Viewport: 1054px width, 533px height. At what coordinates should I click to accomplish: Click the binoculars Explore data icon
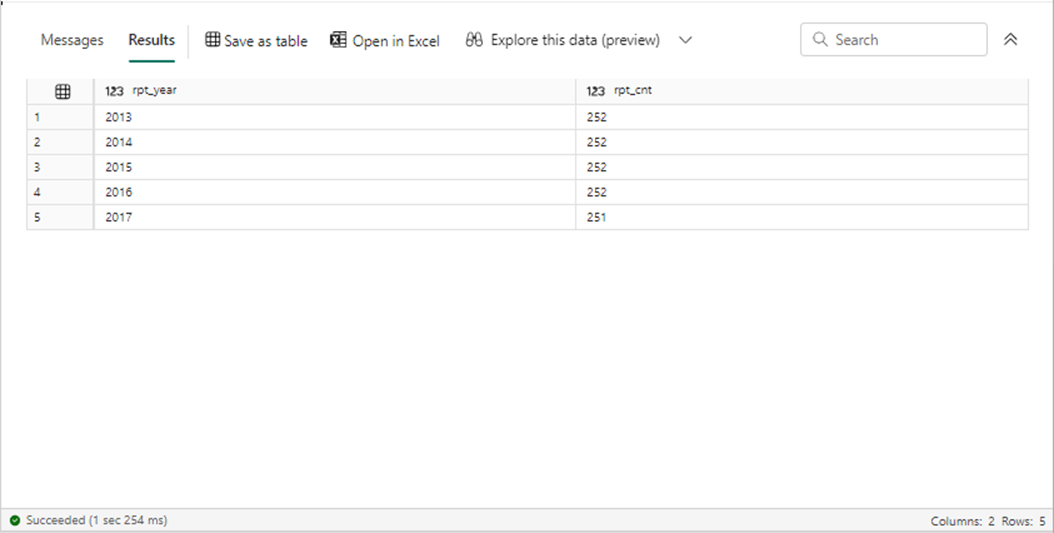point(474,40)
